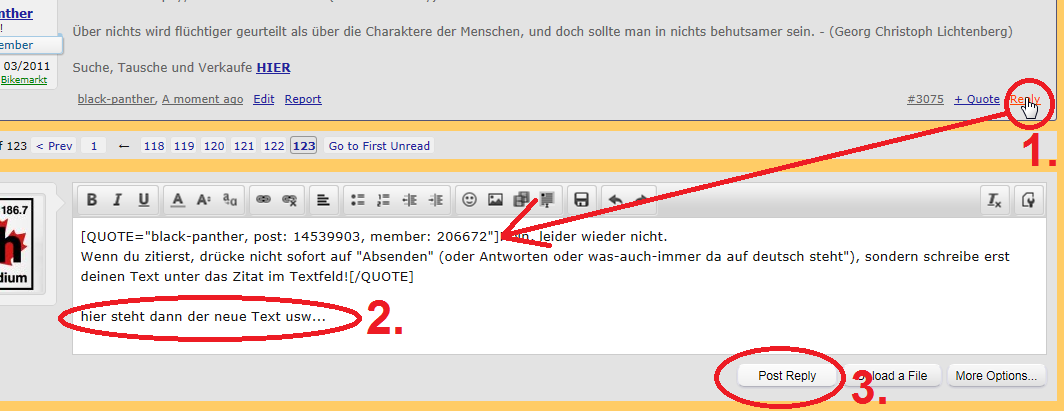Open the text color picker
Viewport: 1064px width, 411px height.
(x=178, y=199)
